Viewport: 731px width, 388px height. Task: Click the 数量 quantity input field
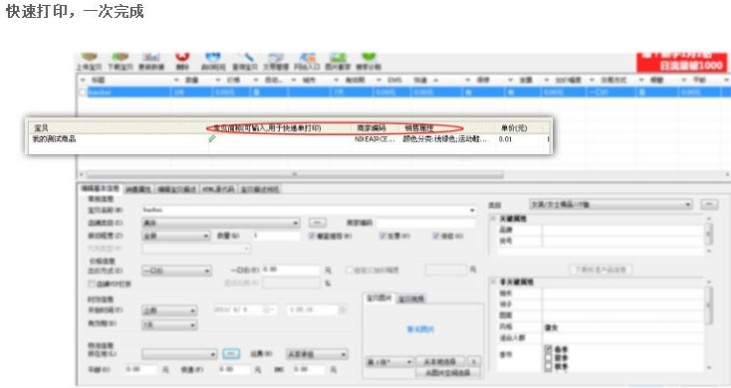coord(277,236)
